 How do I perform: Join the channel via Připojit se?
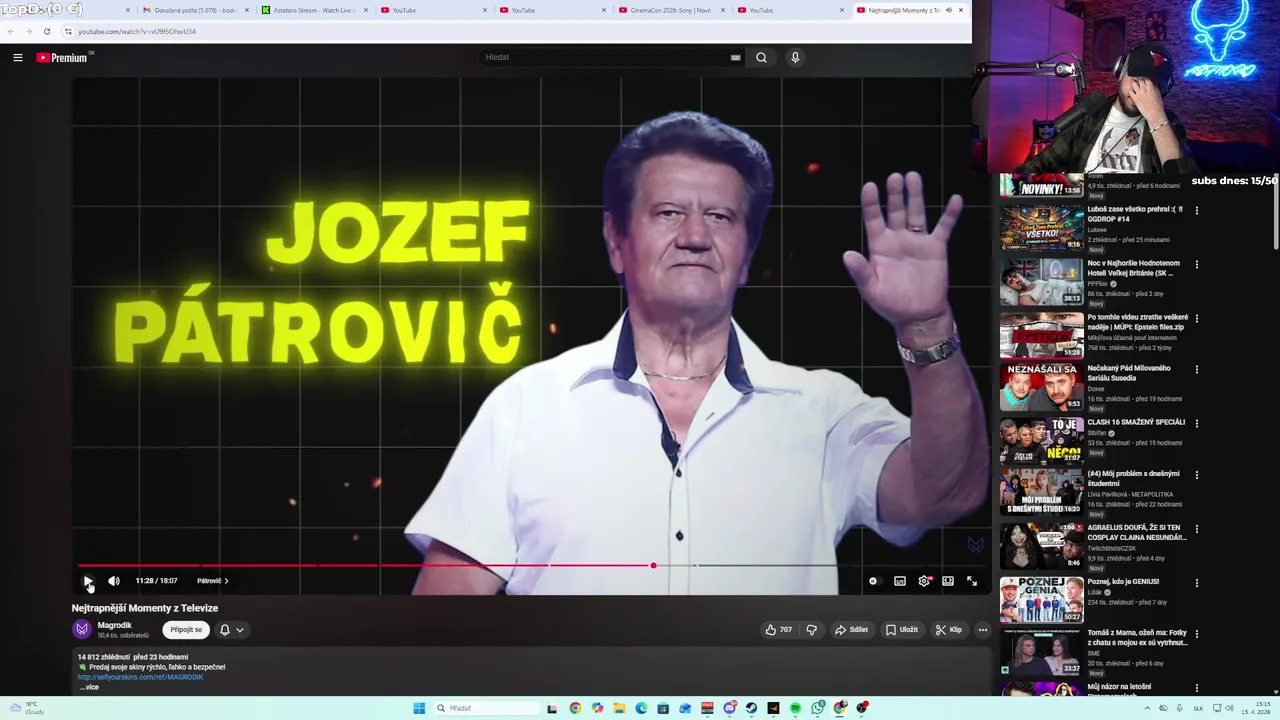pos(186,630)
